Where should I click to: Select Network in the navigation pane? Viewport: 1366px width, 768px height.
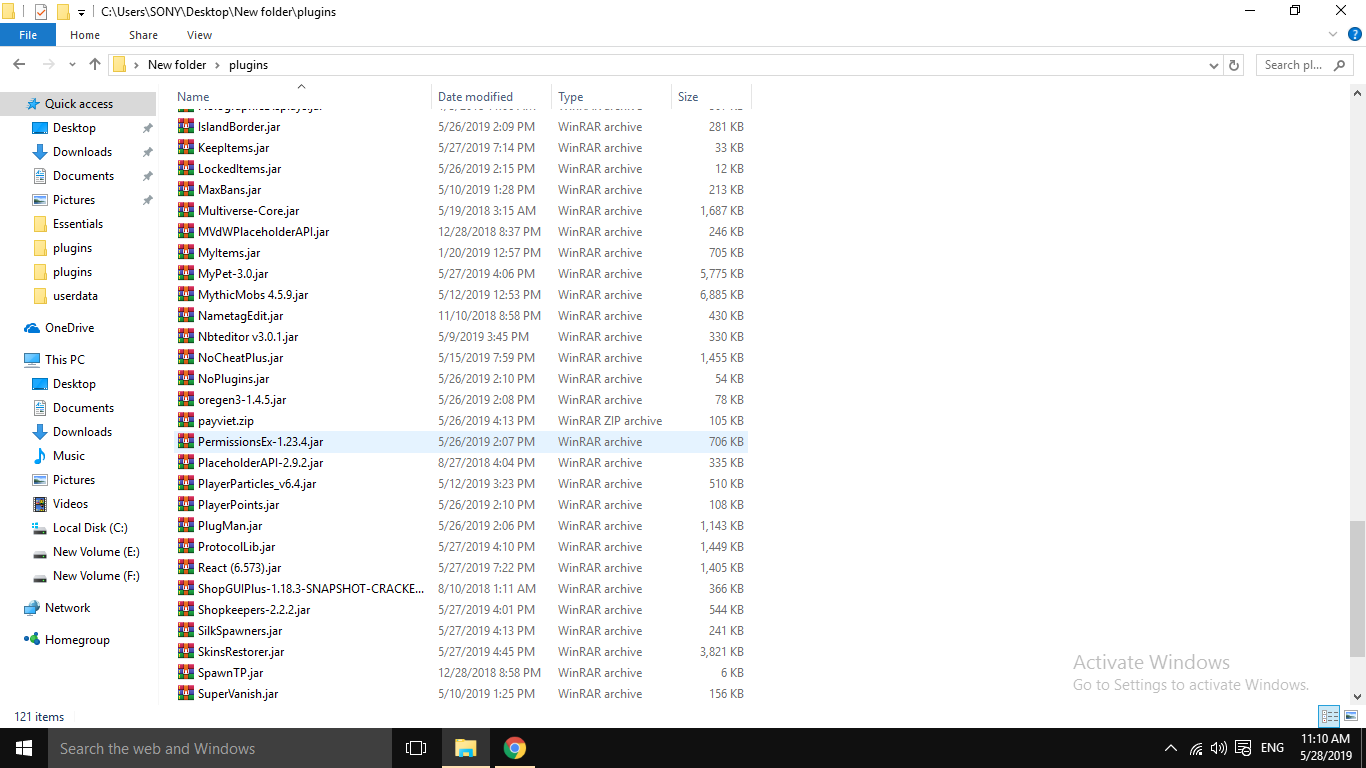point(67,608)
